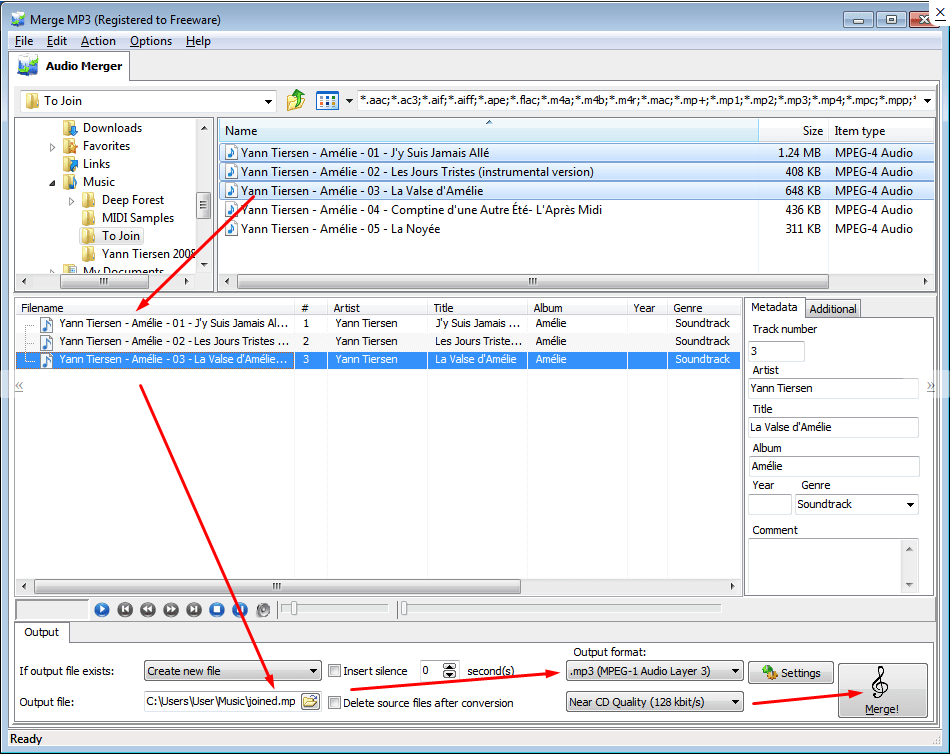The width and height of the screenshot is (951, 754).
Task: Collapse metadata panel with right chevron
Action: point(930,386)
